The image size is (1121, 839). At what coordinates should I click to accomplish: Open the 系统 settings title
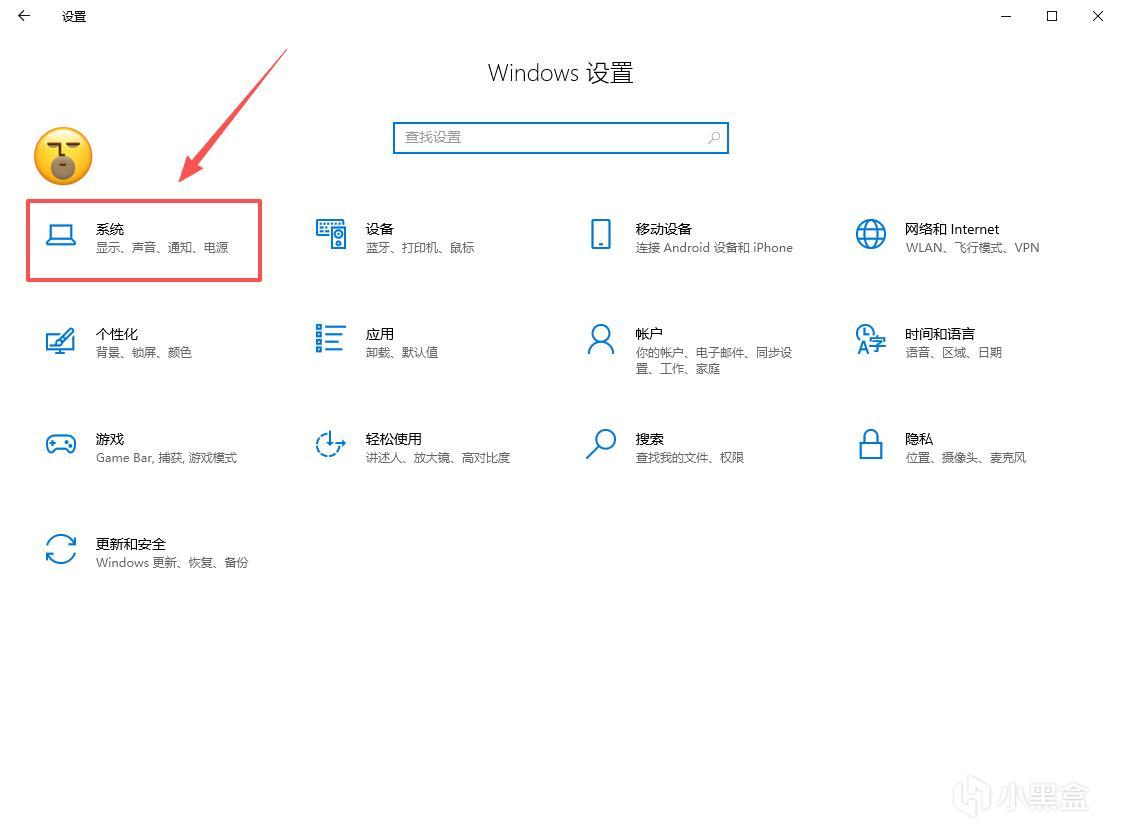pos(110,229)
